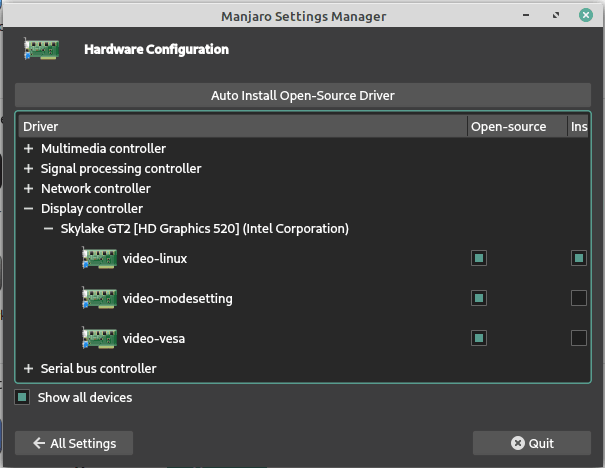Sort by the Open-source column header
This screenshot has height=468, width=605.
pyautogui.click(x=508, y=127)
